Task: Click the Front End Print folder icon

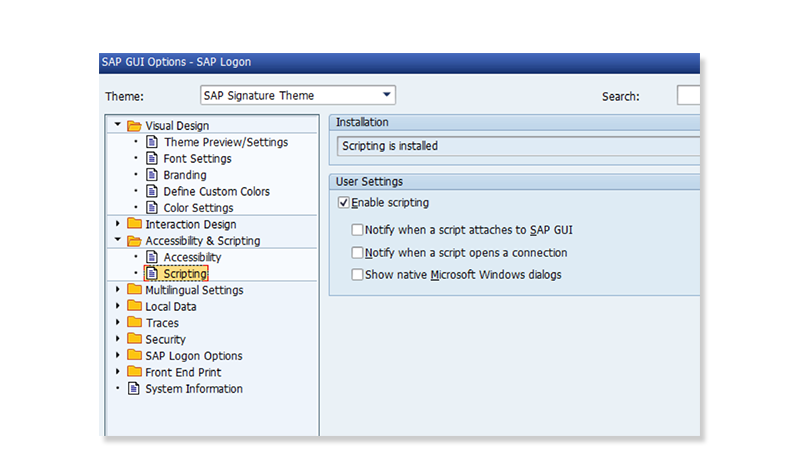Action: click(x=134, y=371)
